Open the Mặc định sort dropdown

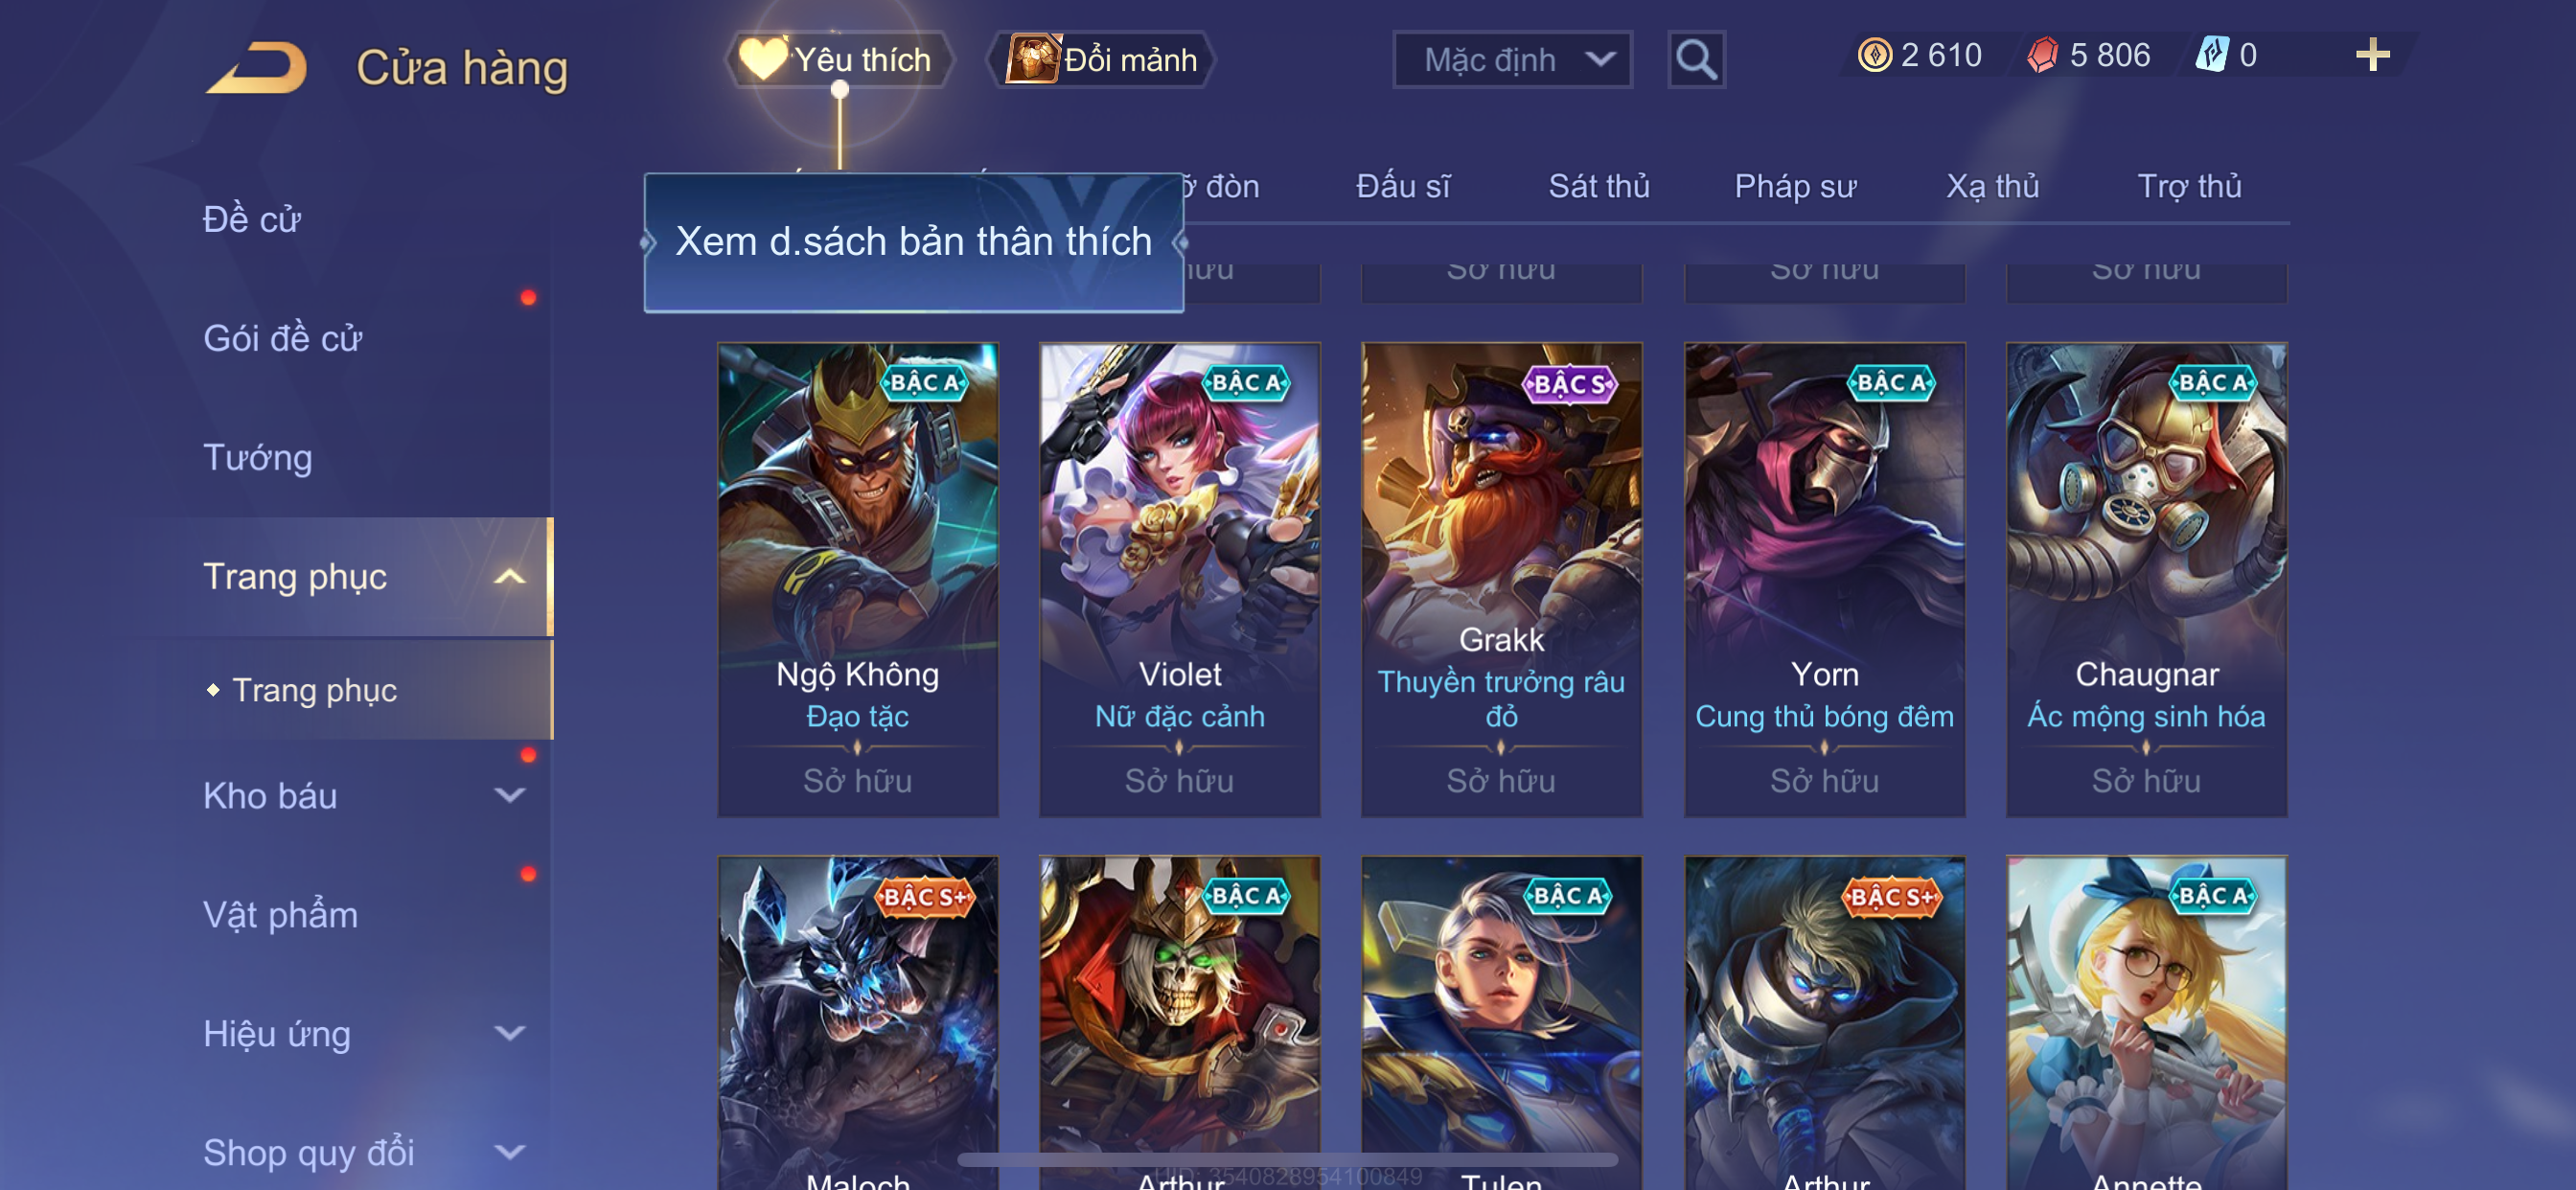pos(1512,60)
